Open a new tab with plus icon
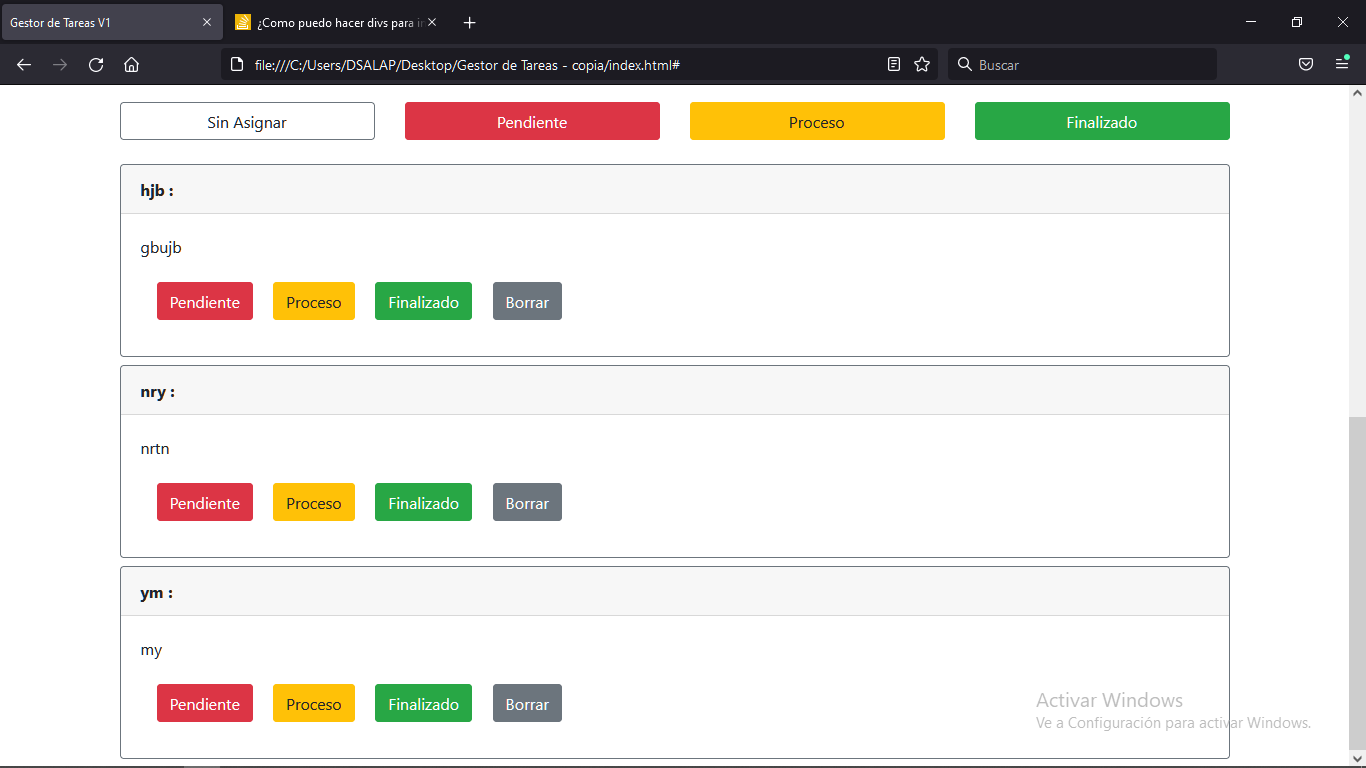The image size is (1366, 768). point(470,23)
